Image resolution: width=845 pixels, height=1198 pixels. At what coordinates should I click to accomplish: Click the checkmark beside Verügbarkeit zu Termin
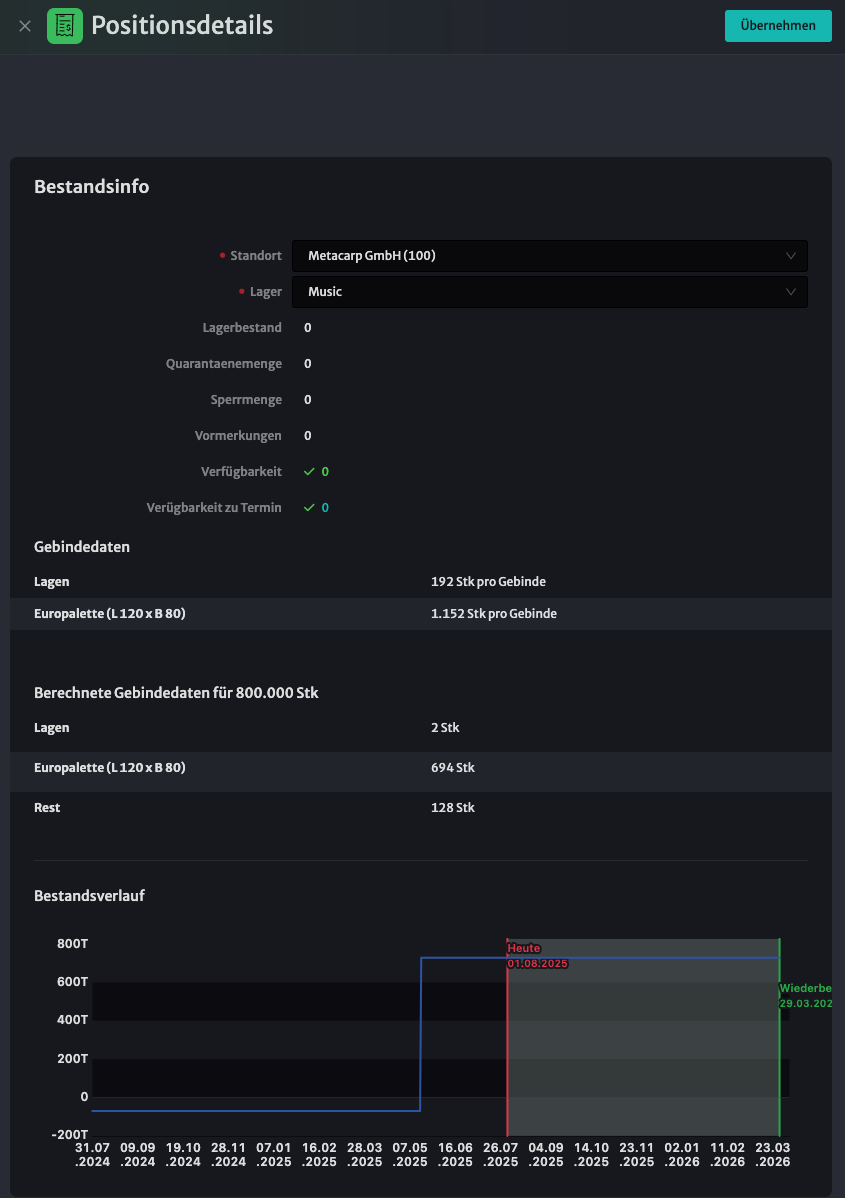(x=309, y=508)
